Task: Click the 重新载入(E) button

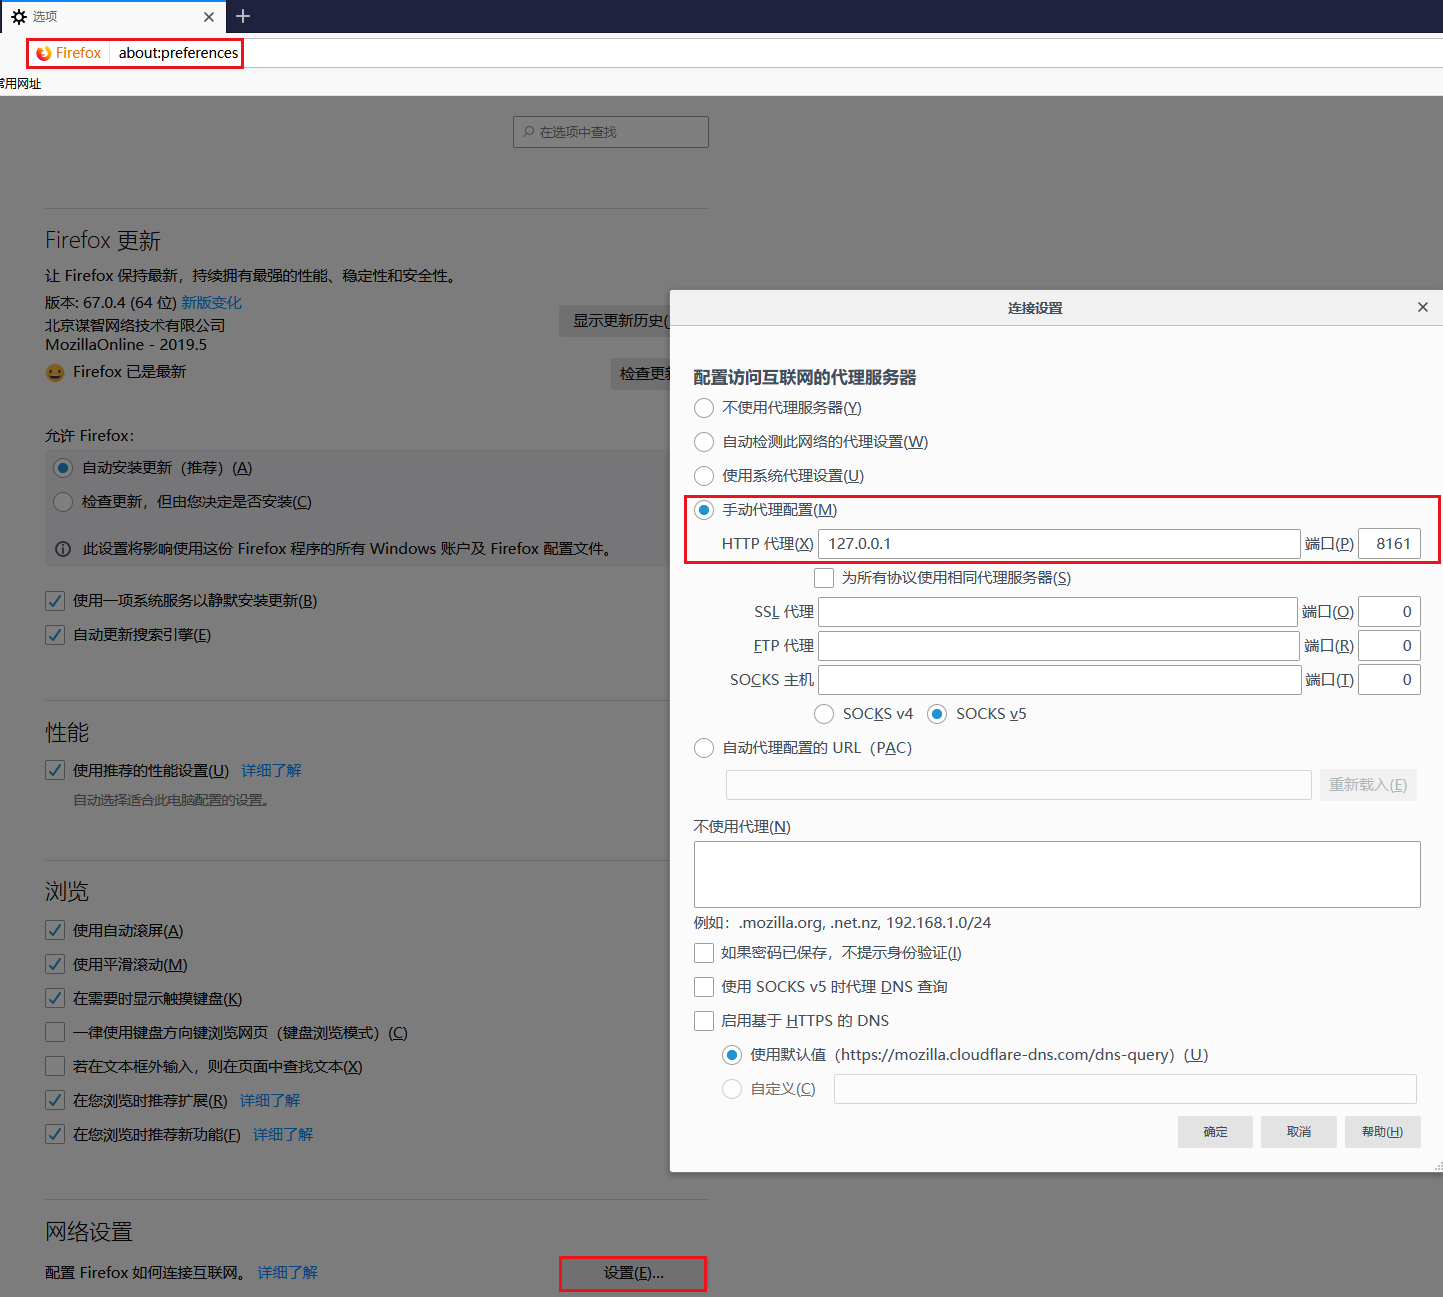Action: (1368, 785)
